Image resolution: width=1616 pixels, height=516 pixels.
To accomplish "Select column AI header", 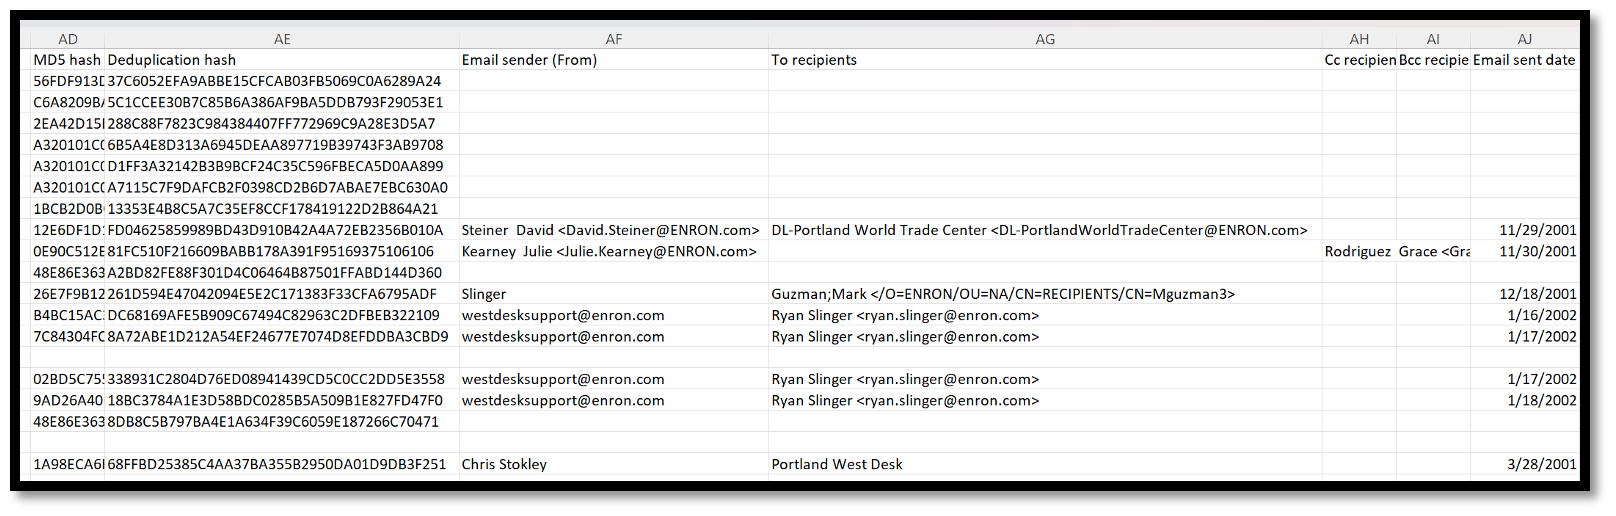I will [x=1433, y=39].
